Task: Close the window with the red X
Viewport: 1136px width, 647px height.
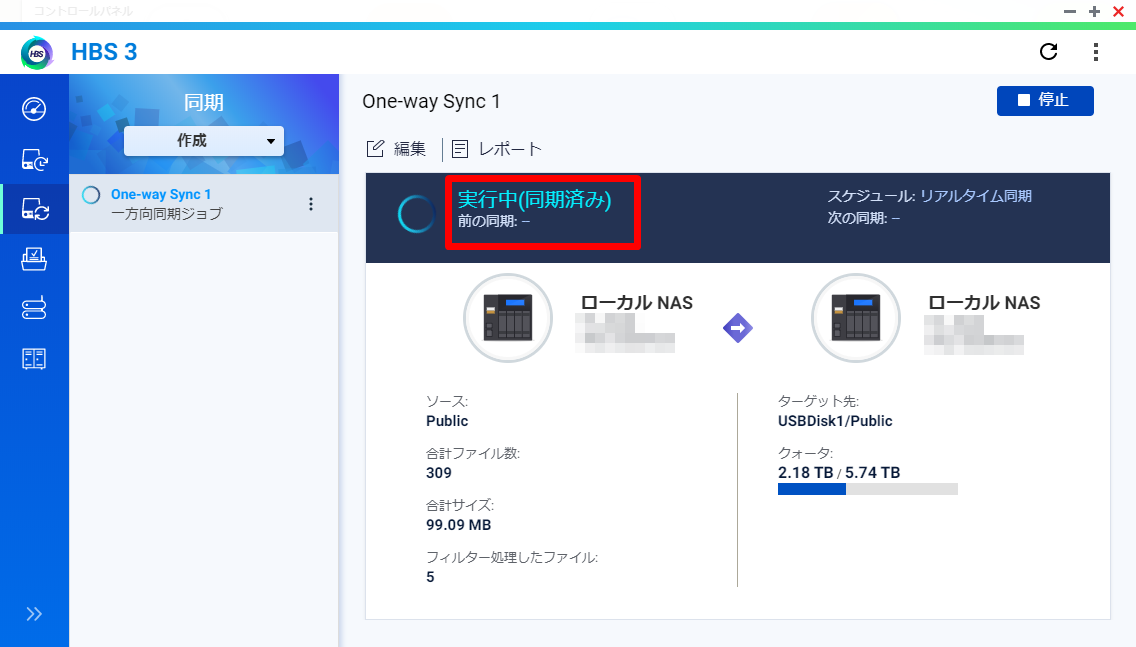Action: point(1119,11)
